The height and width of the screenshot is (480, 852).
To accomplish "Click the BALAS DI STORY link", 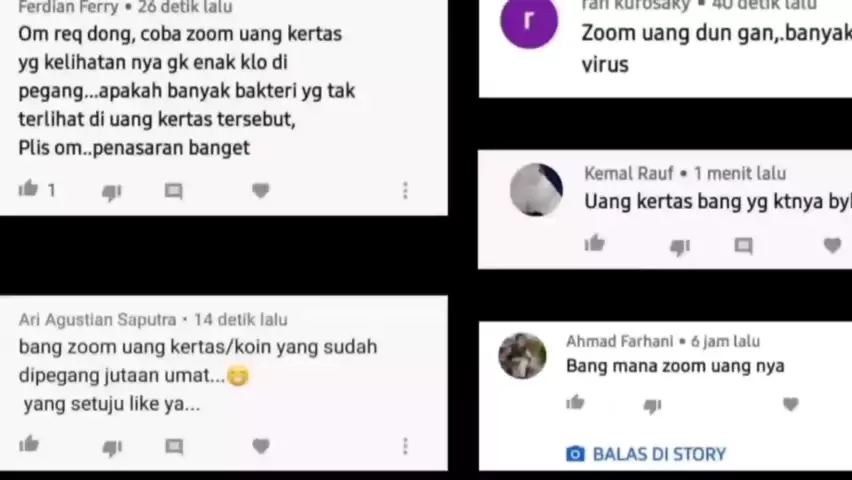I will pyautogui.click(x=646, y=454).
